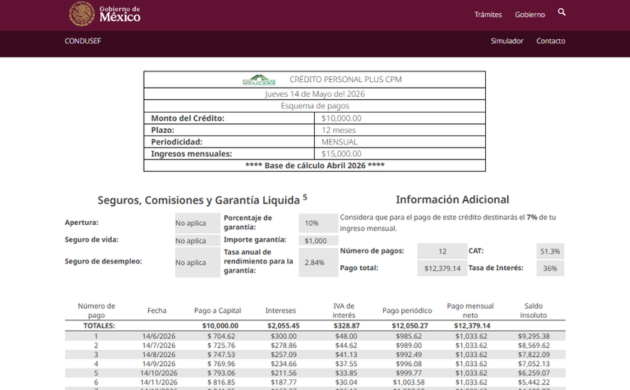Image resolution: width=630 pixels, height=390 pixels.
Task: Open the Trámites menu
Action: (488, 14)
